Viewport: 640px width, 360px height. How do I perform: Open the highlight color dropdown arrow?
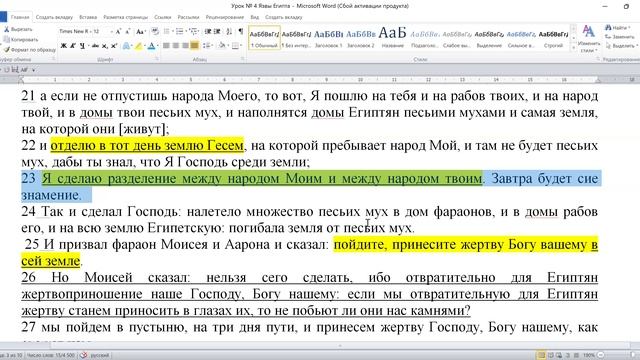(144, 46)
